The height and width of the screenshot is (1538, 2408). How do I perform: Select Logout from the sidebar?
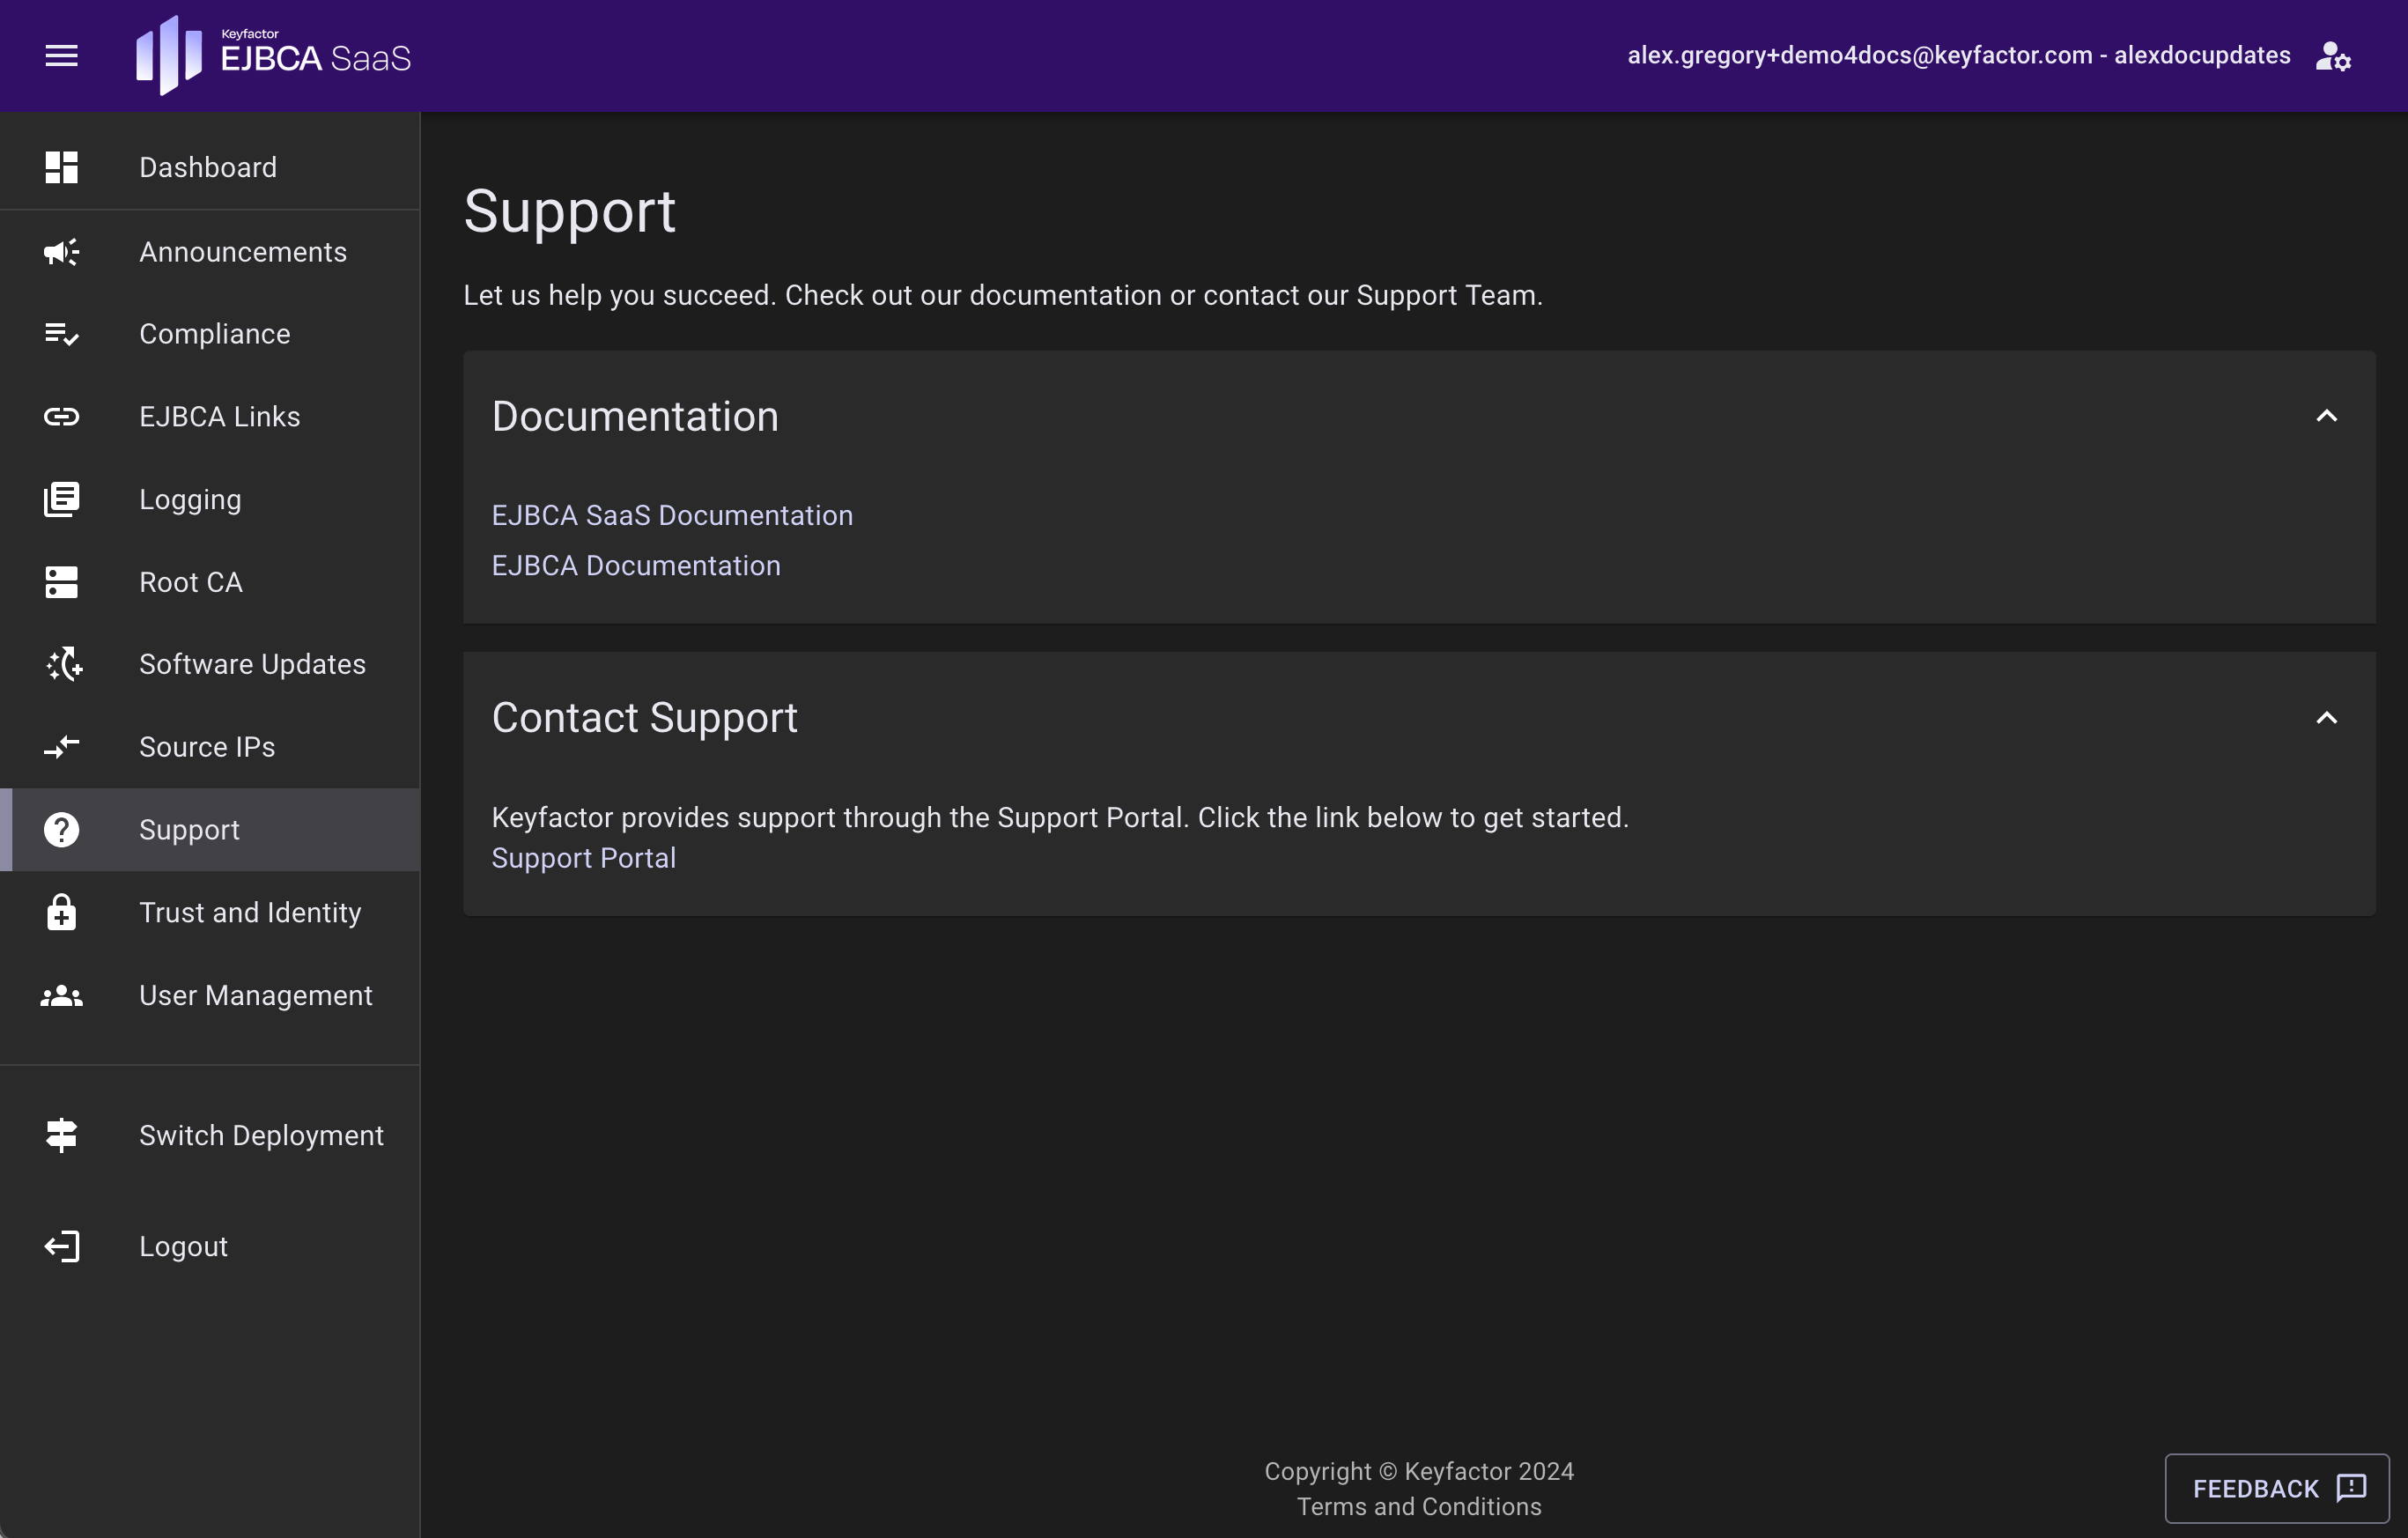click(x=183, y=1246)
